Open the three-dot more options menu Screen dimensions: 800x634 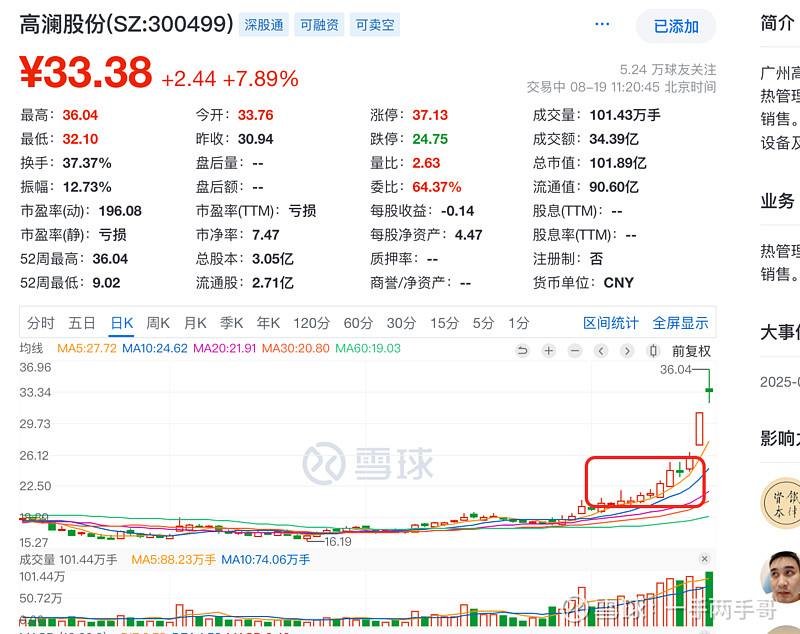point(603,24)
